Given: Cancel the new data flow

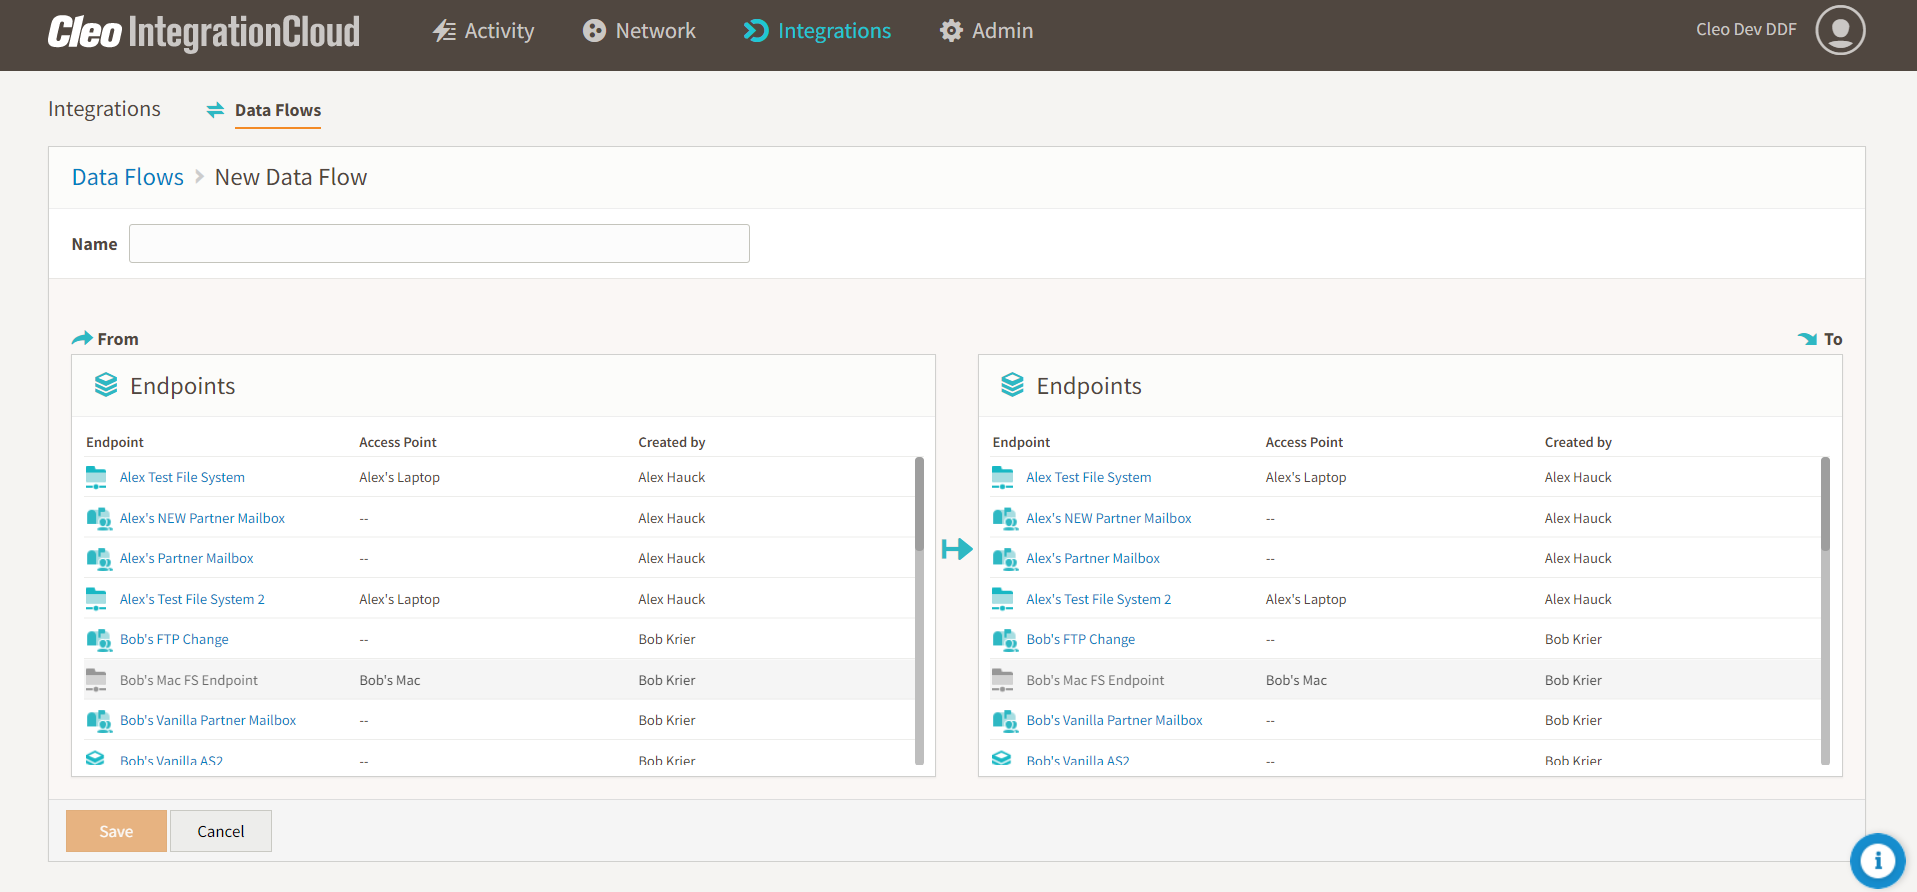Looking at the screenshot, I should 220,831.
